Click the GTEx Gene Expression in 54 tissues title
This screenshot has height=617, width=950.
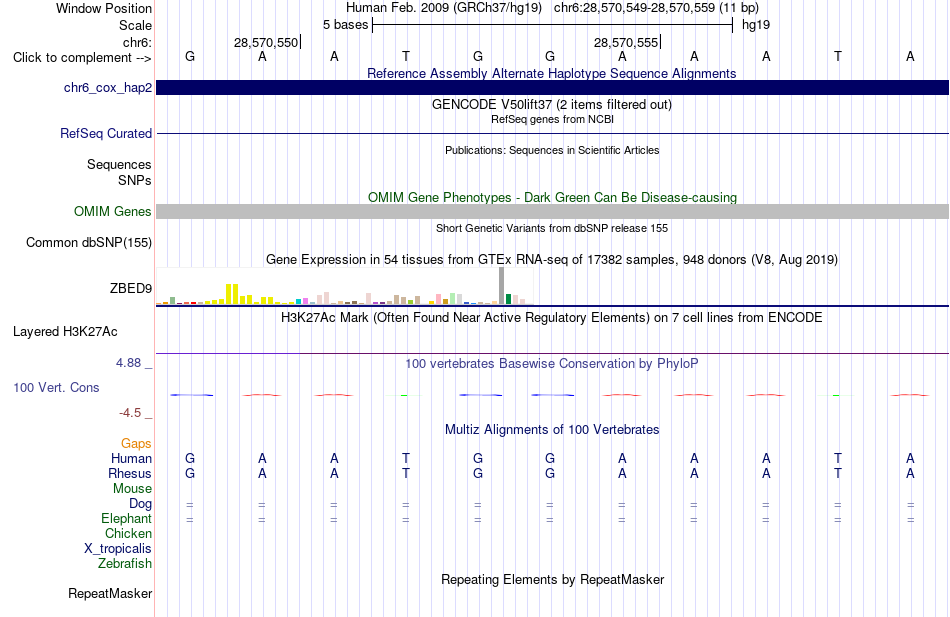pyautogui.click(x=552, y=259)
